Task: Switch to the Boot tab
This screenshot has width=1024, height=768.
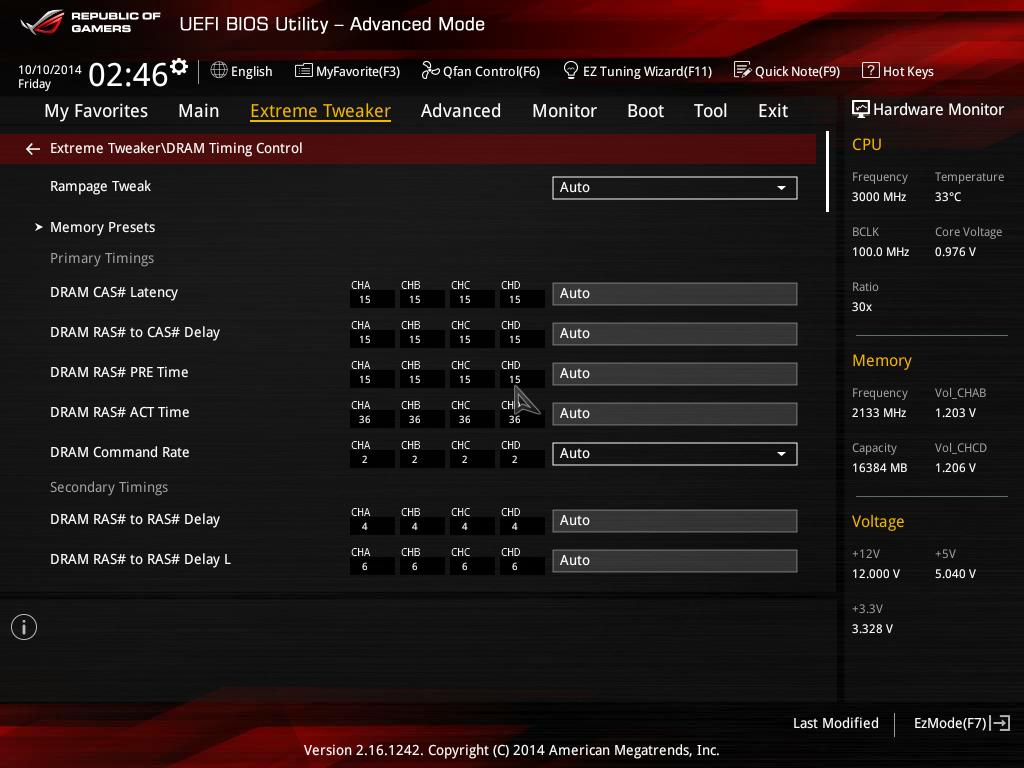Action: 645,111
